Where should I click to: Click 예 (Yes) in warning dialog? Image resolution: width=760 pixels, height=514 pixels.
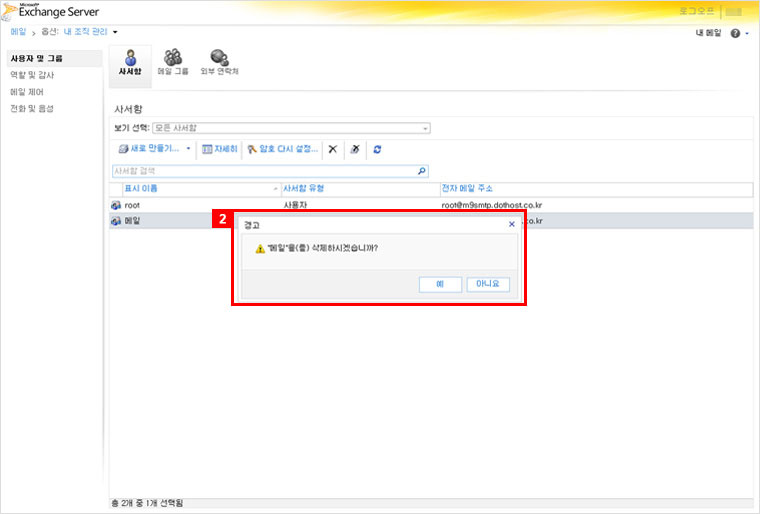(x=440, y=284)
